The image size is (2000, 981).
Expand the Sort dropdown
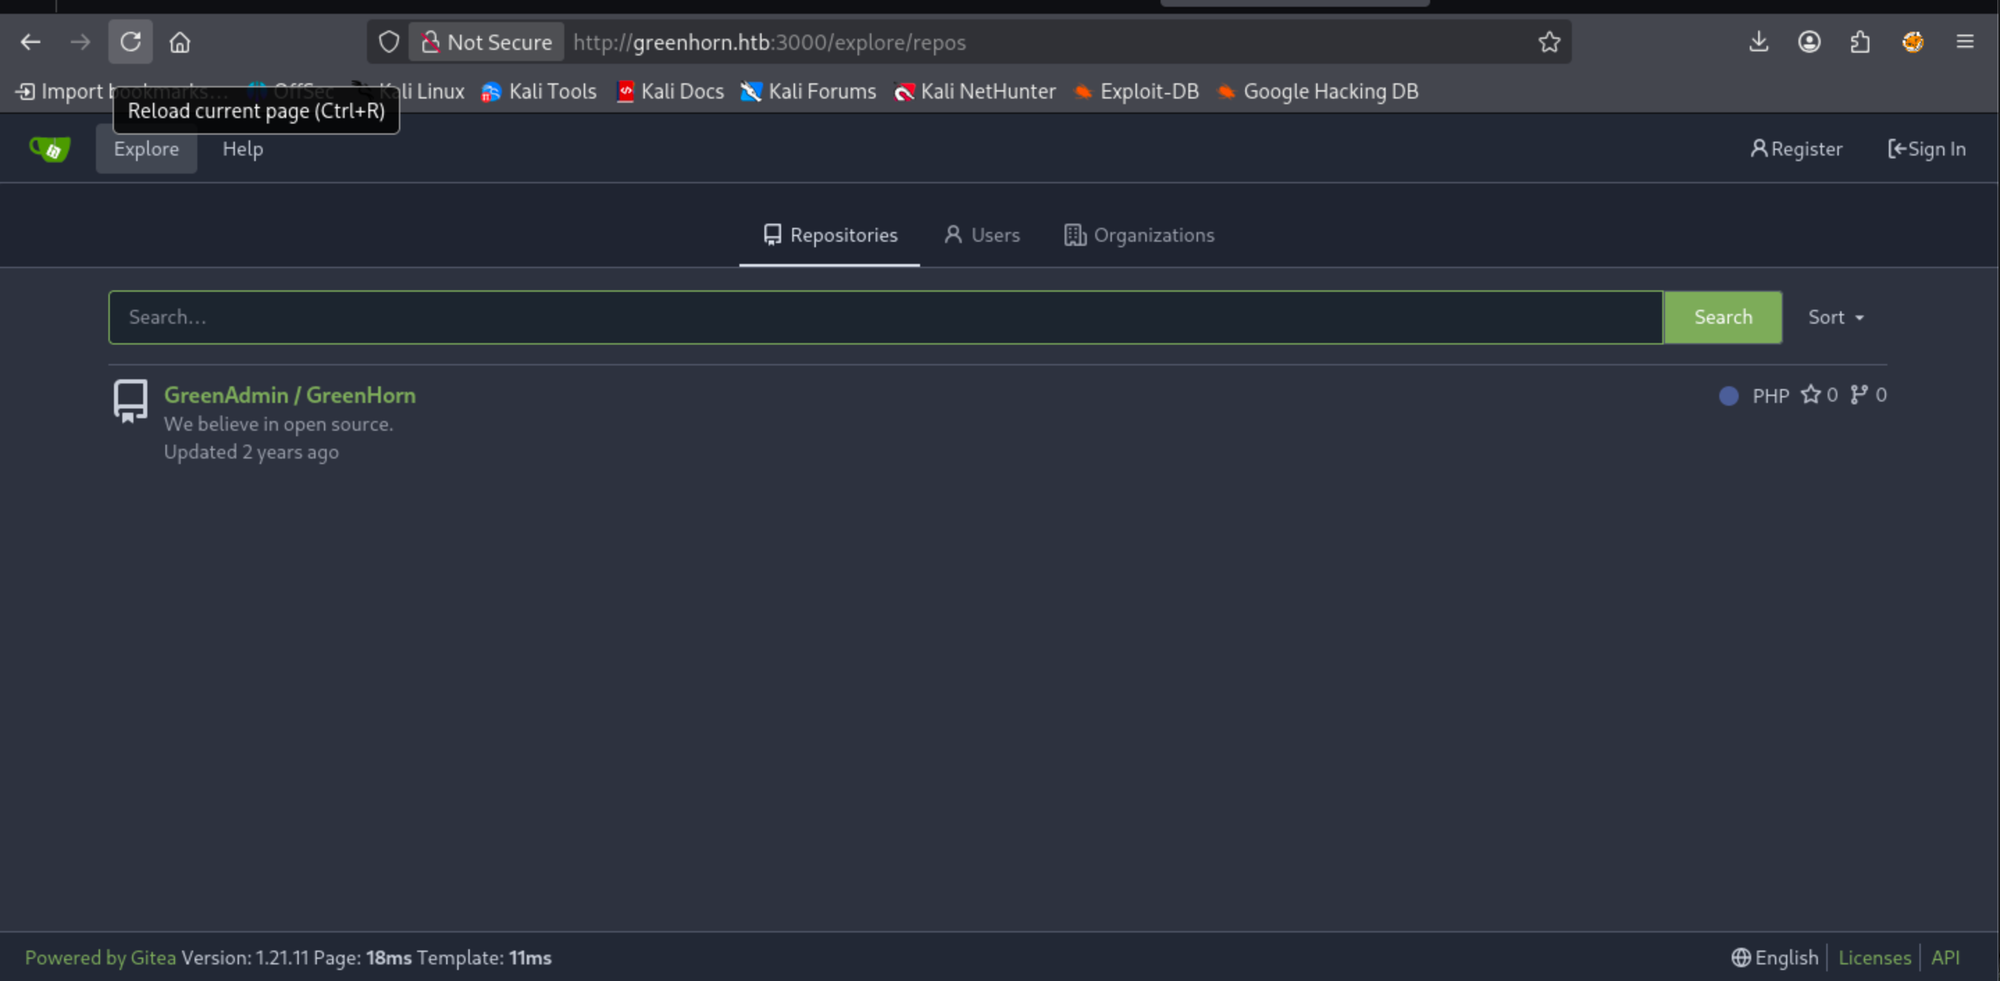[x=1836, y=317]
